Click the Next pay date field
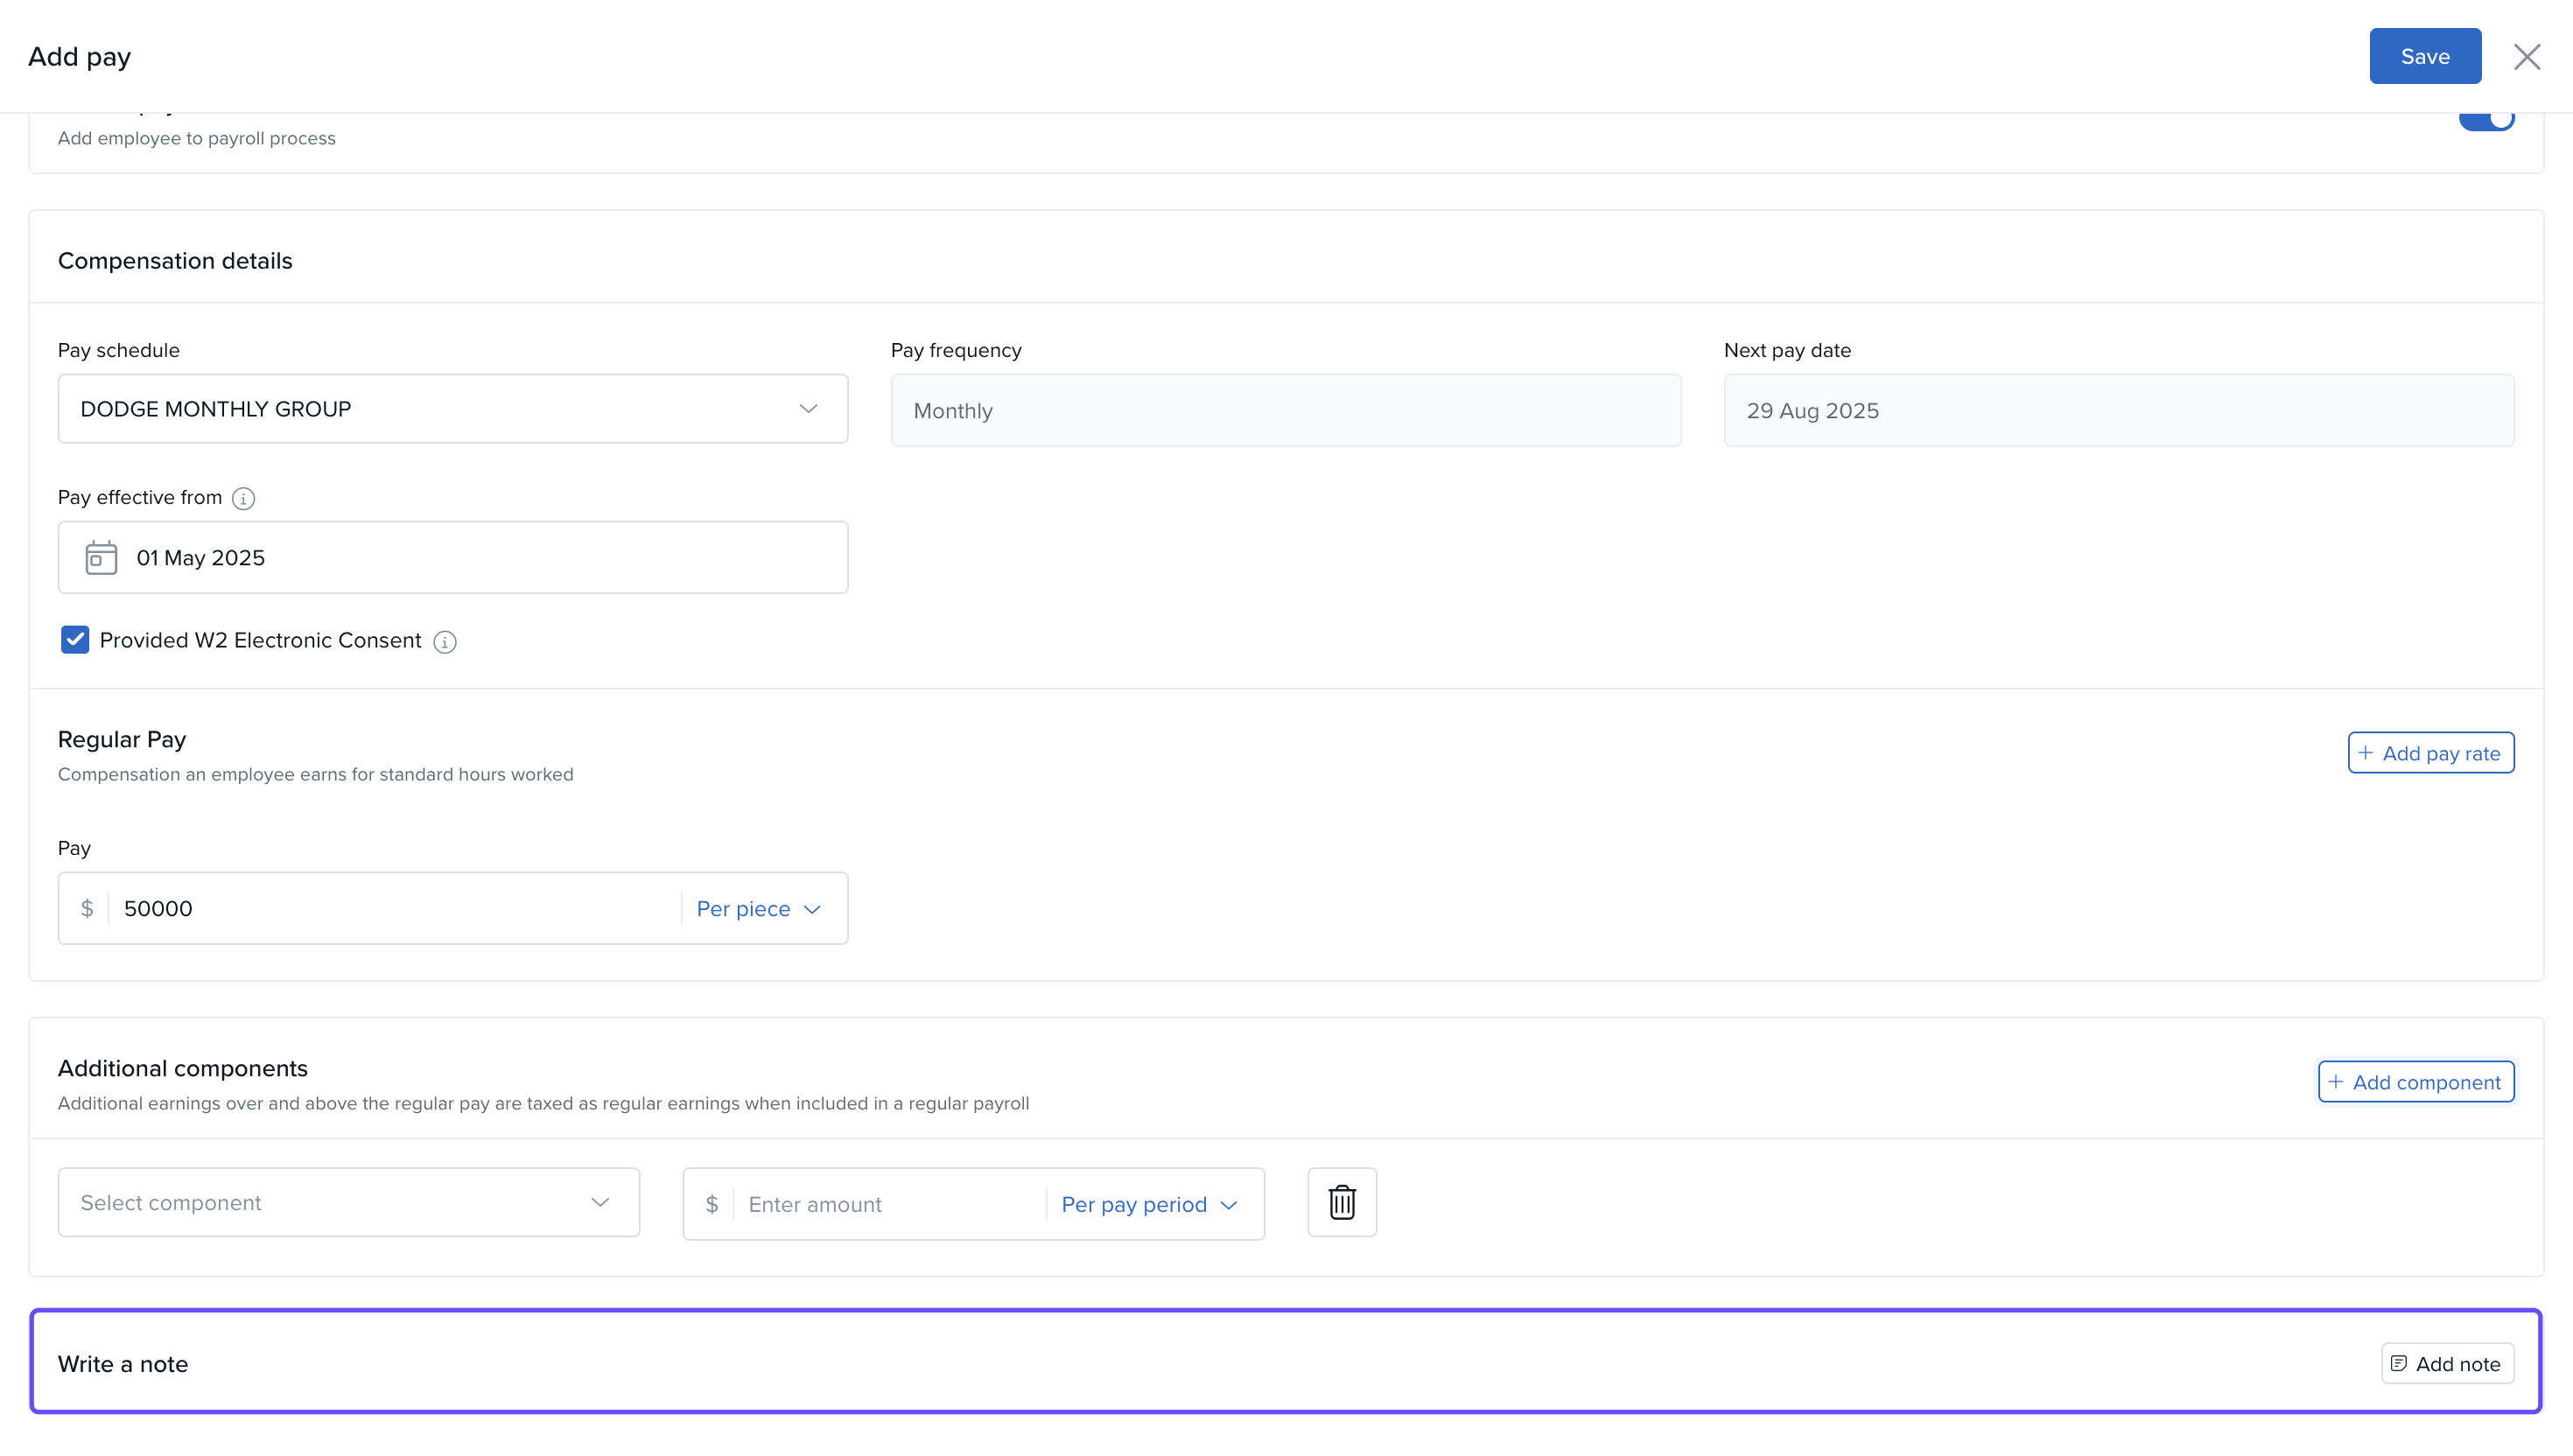2573x1456 pixels. click(x=2118, y=411)
